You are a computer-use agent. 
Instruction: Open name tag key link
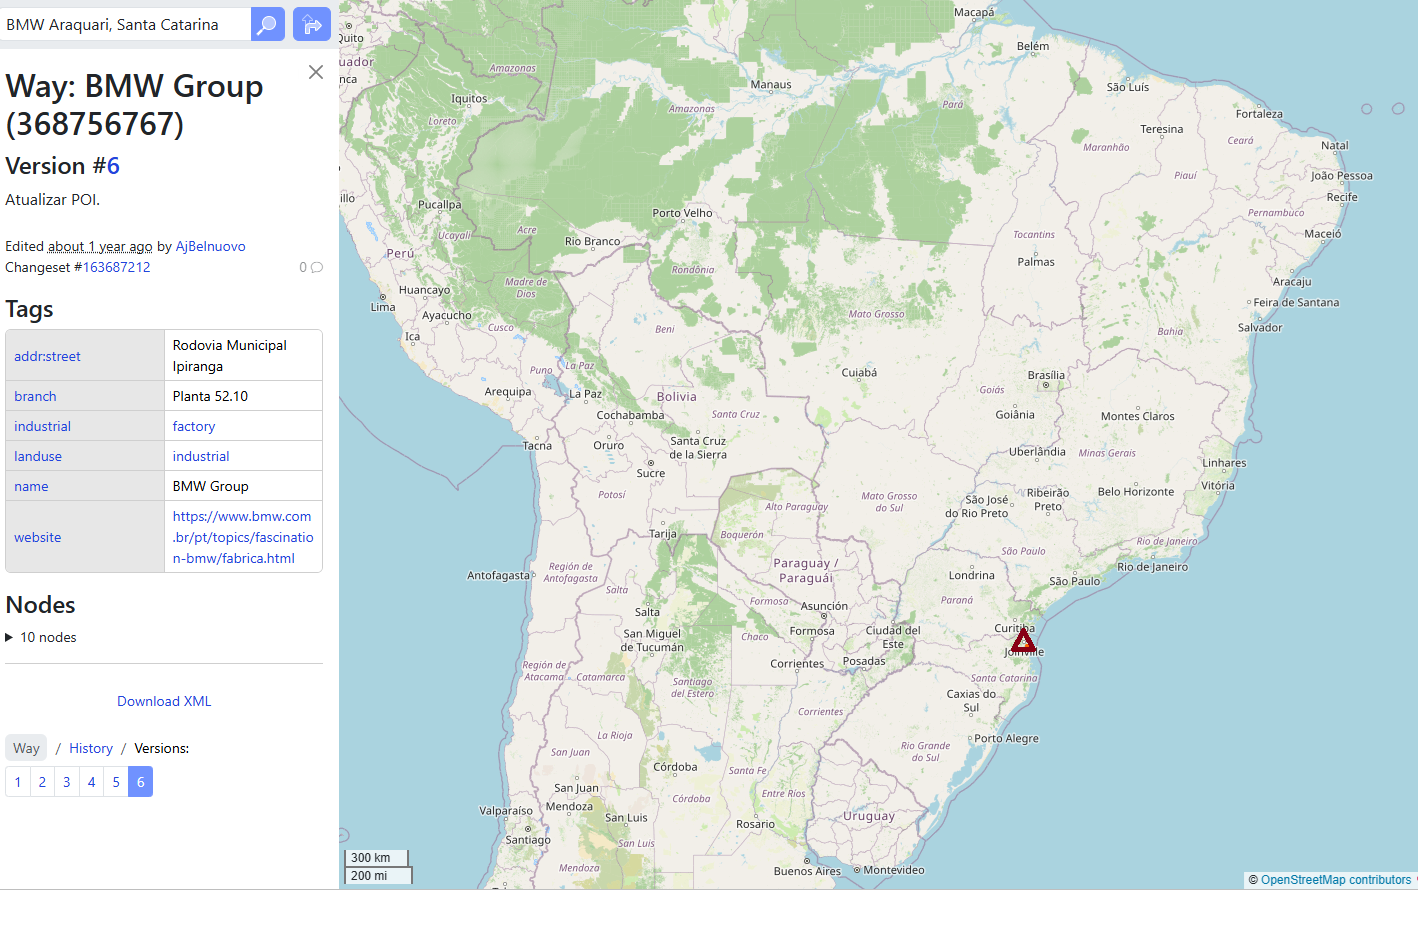point(31,486)
